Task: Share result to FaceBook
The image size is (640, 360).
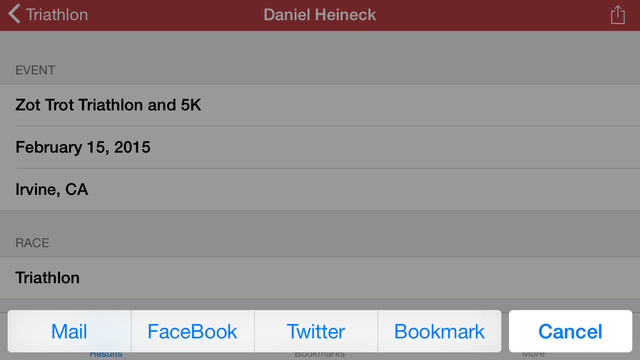Action: click(x=193, y=331)
